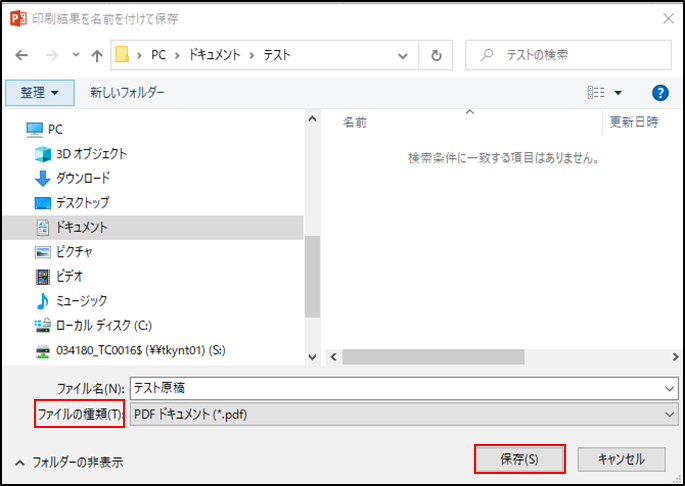Click the network drive icon
Screen dimensions: 685x486
pos(43,351)
